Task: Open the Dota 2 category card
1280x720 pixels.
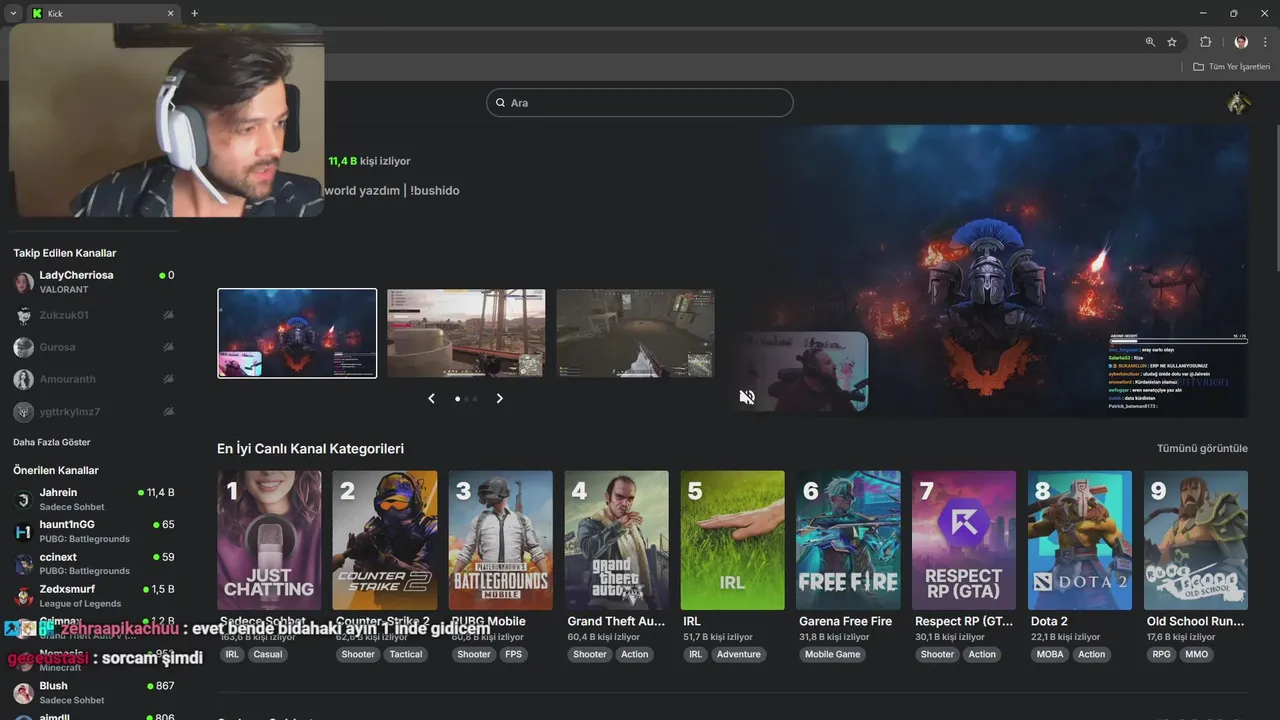Action: point(1080,540)
